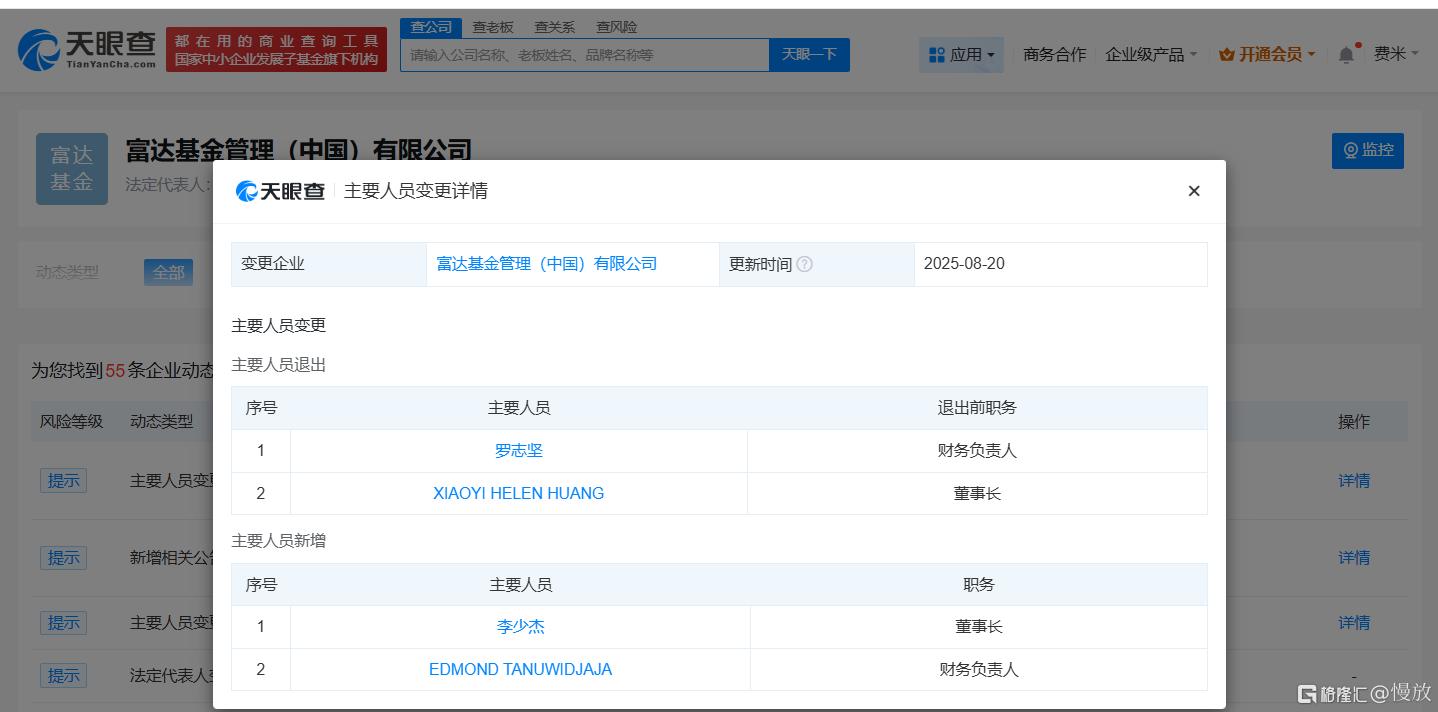Open the EDMOND TANUWIDJAJA person link
This screenshot has width=1438, height=712.
tap(521, 670)
